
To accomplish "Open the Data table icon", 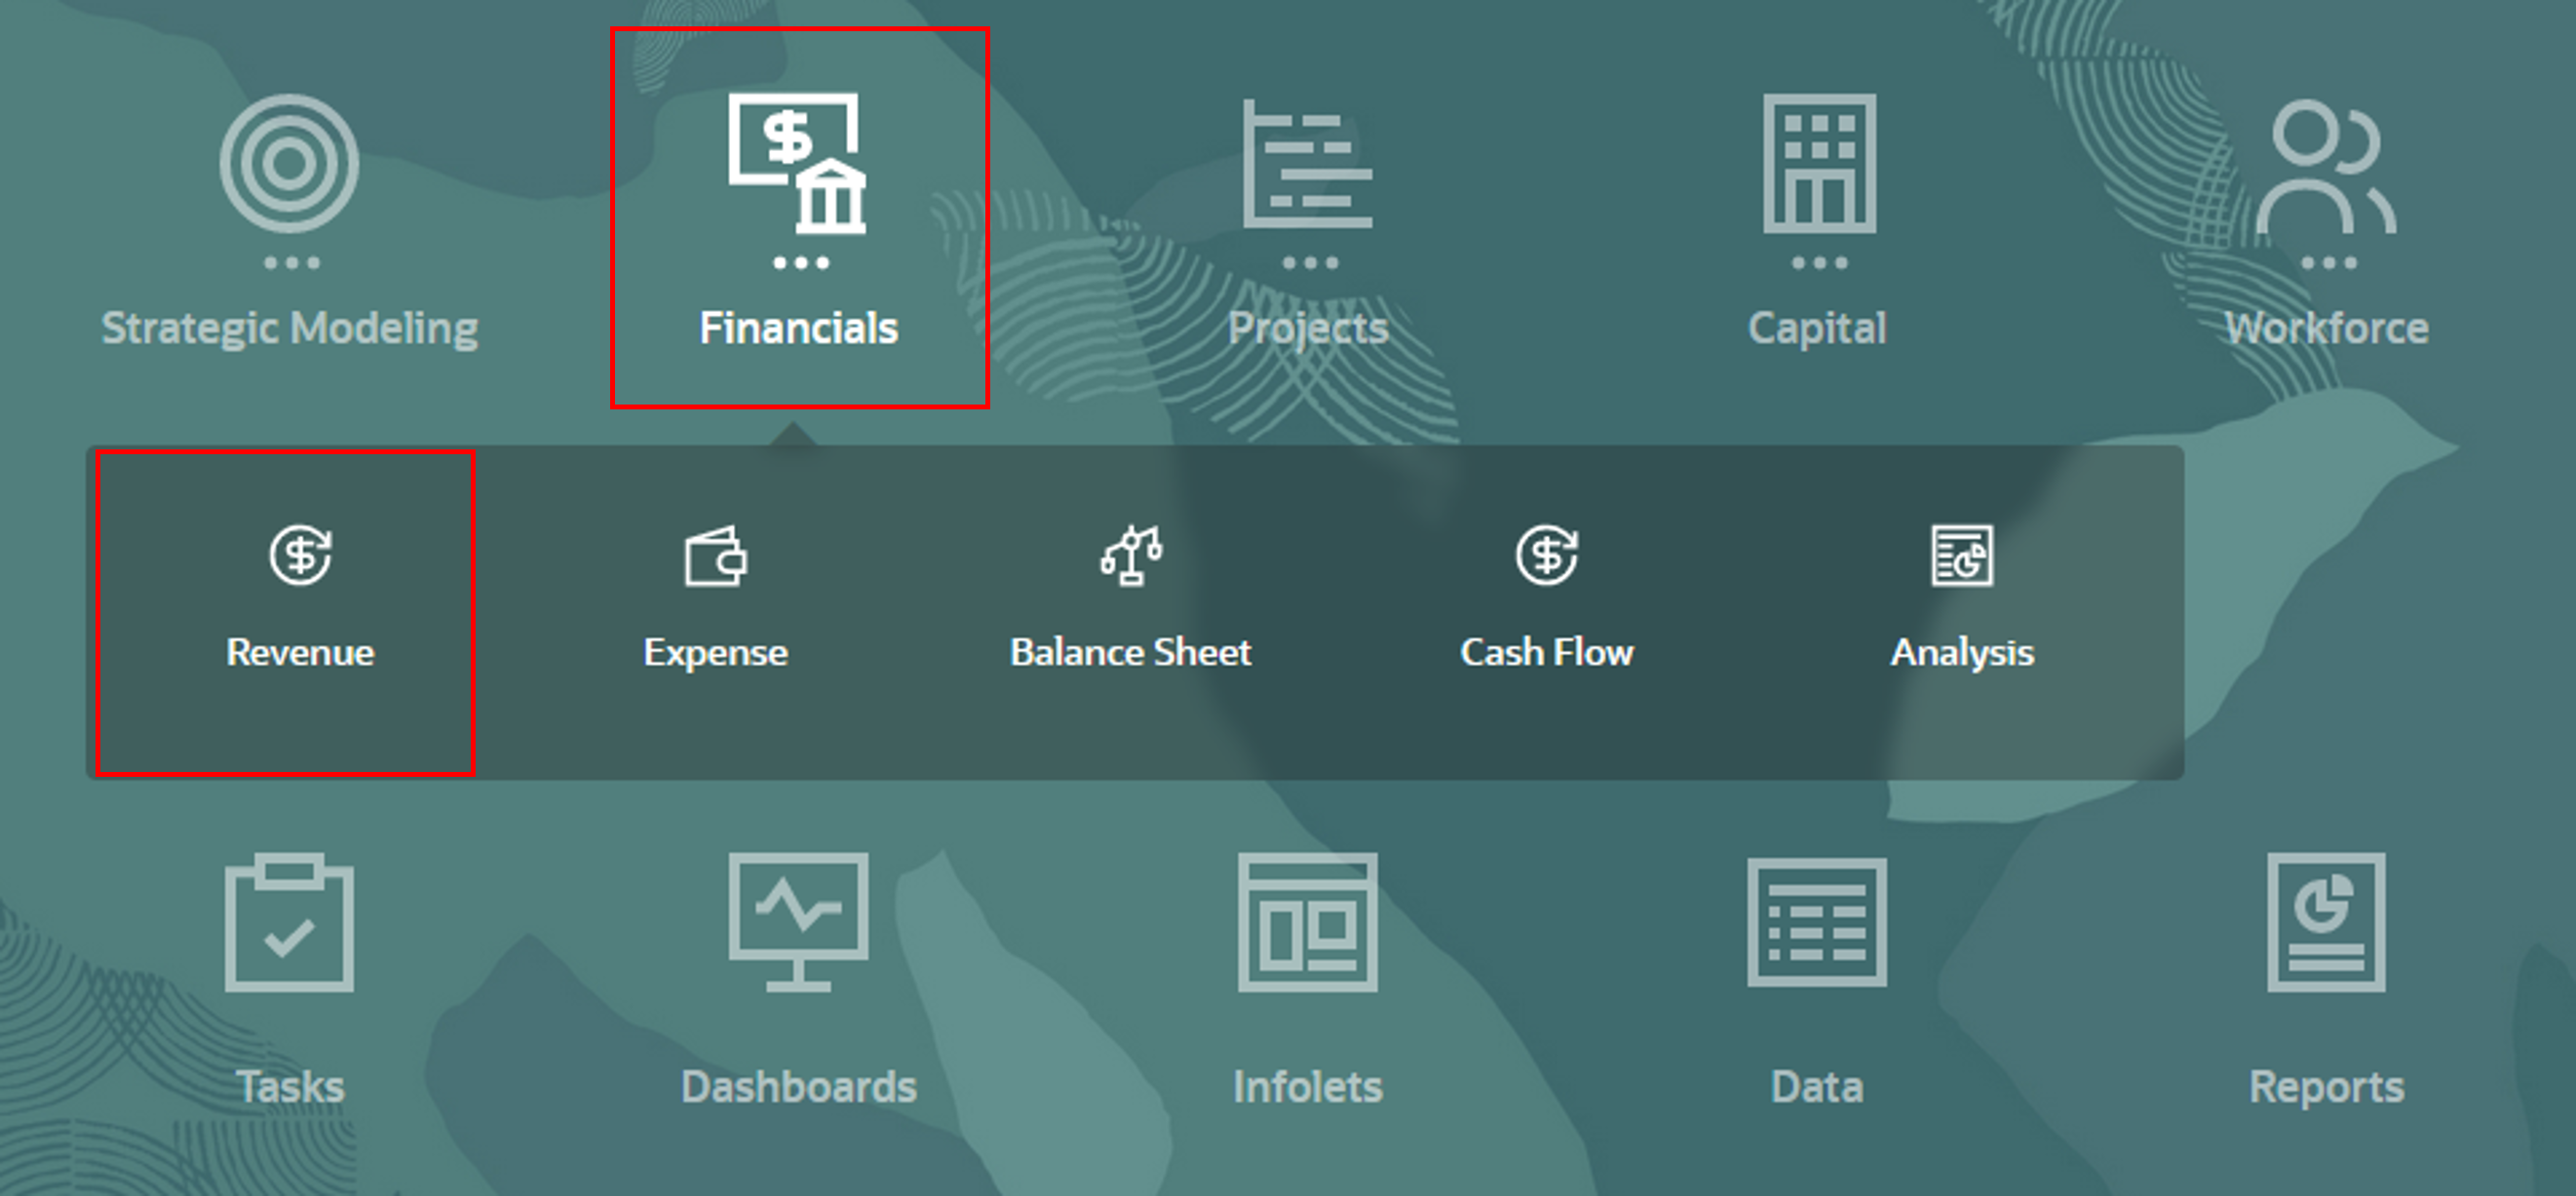I will click(1817, 923).
